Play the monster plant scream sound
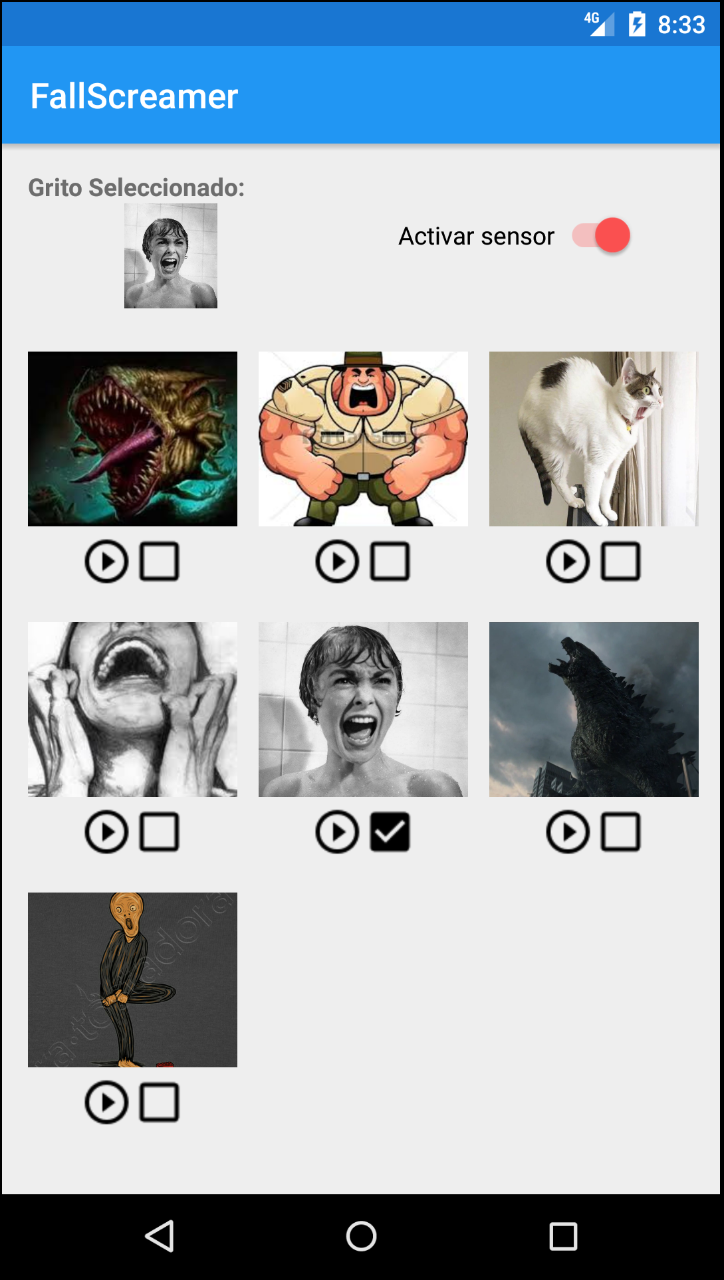 tap(107, 562)
